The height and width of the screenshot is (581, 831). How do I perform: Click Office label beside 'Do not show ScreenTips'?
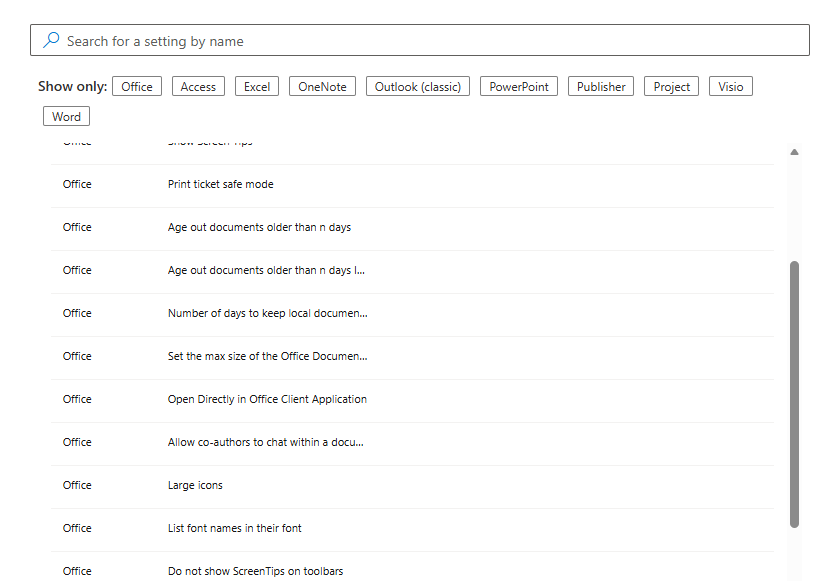[77, 571]
